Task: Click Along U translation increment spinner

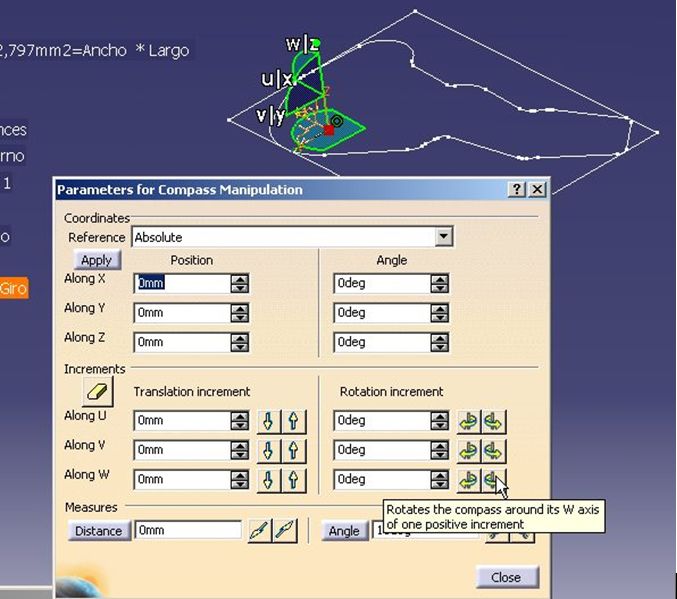Action: pos(239,421)
